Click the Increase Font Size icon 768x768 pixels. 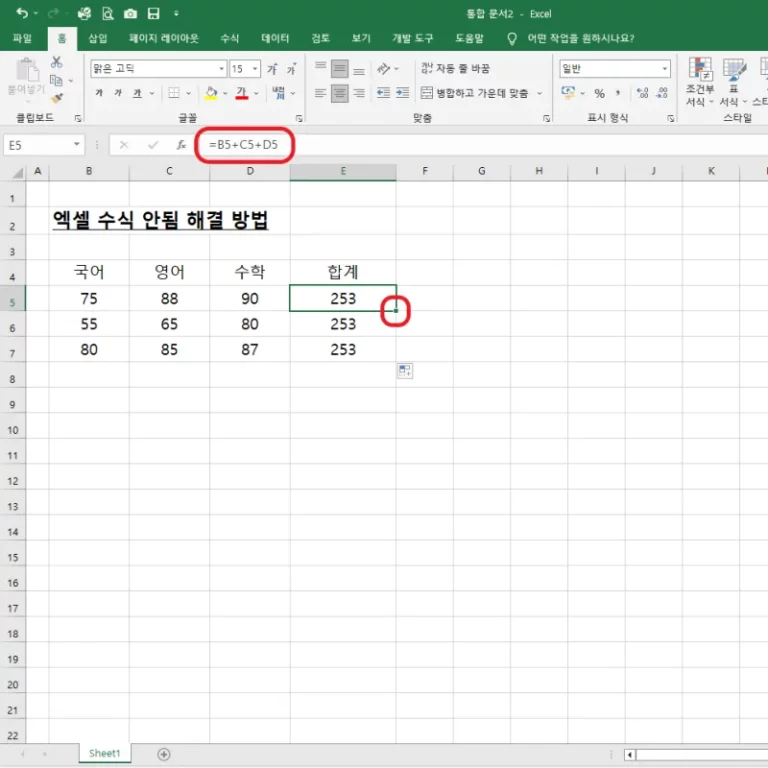coord(272,69)
